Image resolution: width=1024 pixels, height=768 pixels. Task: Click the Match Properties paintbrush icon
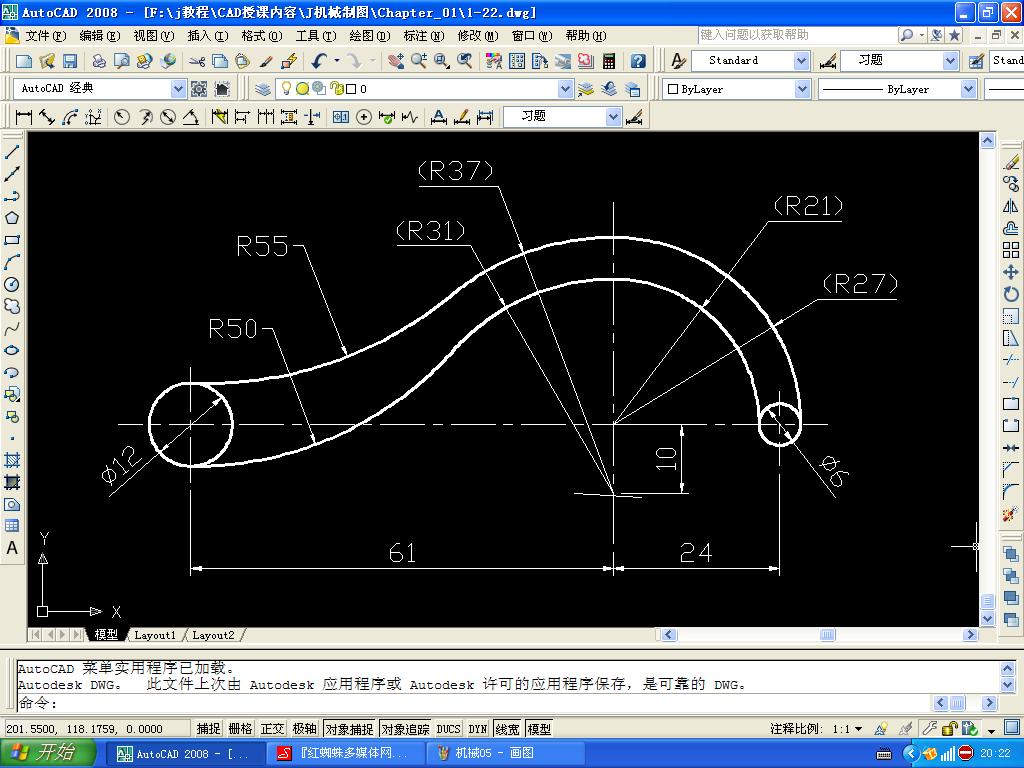[265, 61]
